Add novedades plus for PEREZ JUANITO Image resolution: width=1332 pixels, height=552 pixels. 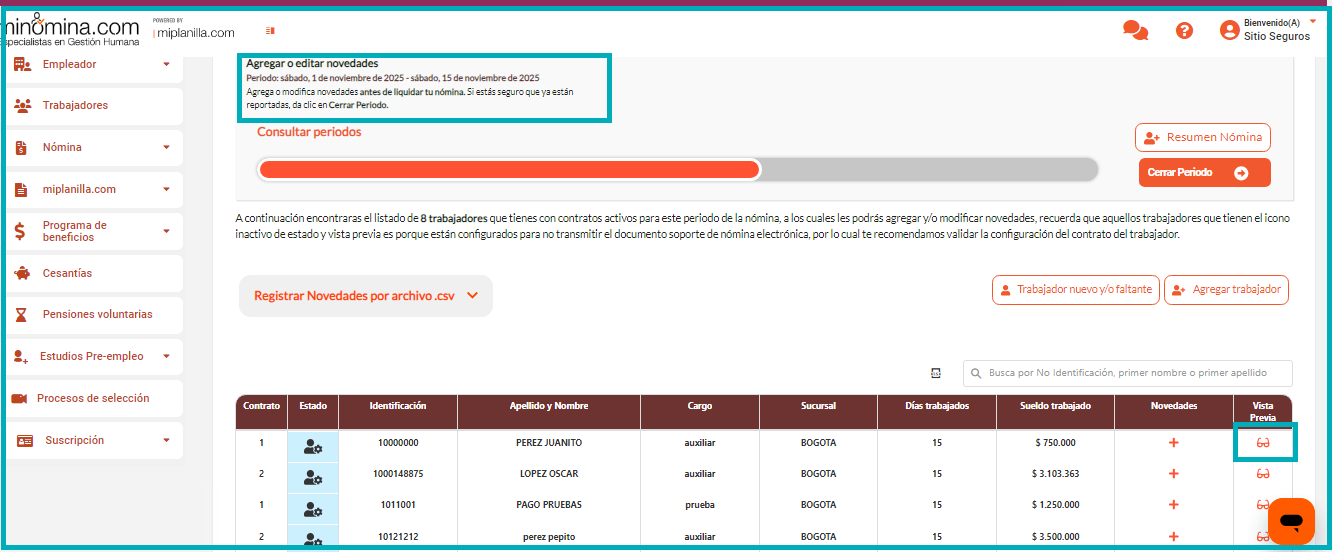(1174, 443)
